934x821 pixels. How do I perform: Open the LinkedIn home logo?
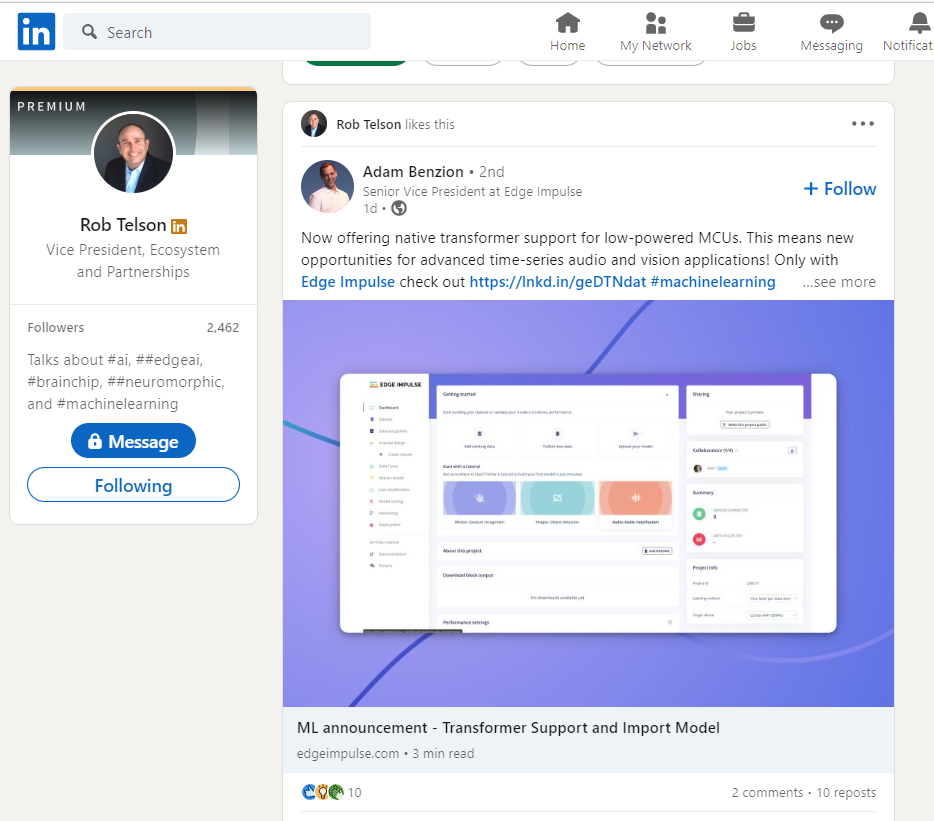tap(36, 32)
